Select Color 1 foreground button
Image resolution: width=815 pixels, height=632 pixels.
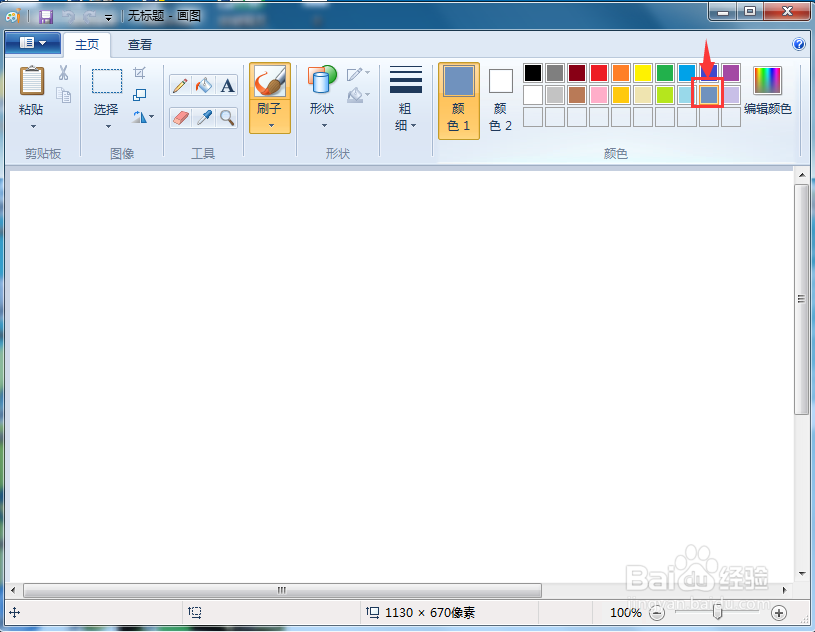[458, 101]
